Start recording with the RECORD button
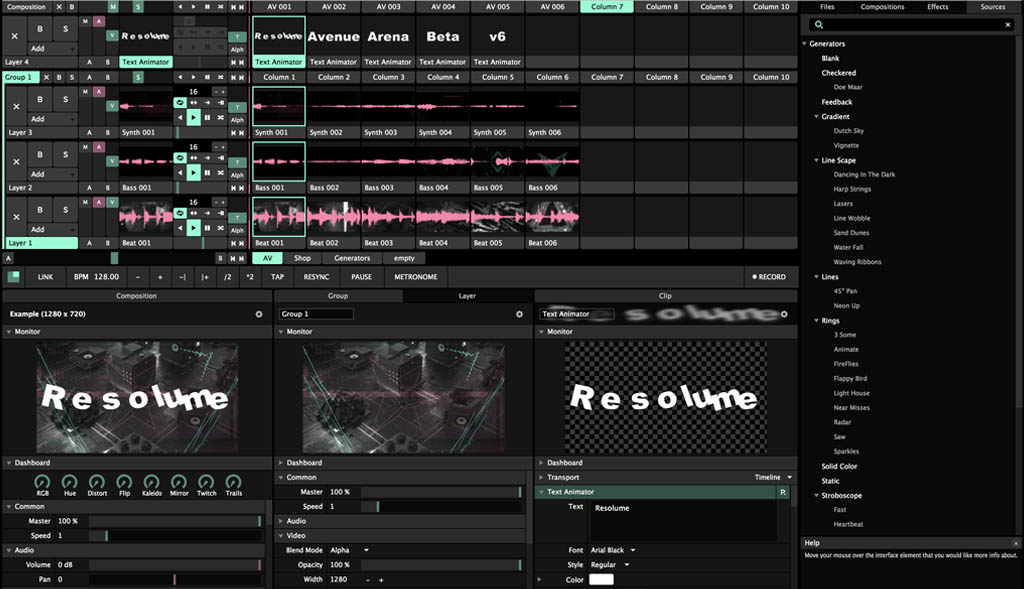 click(x=769, y=277)
